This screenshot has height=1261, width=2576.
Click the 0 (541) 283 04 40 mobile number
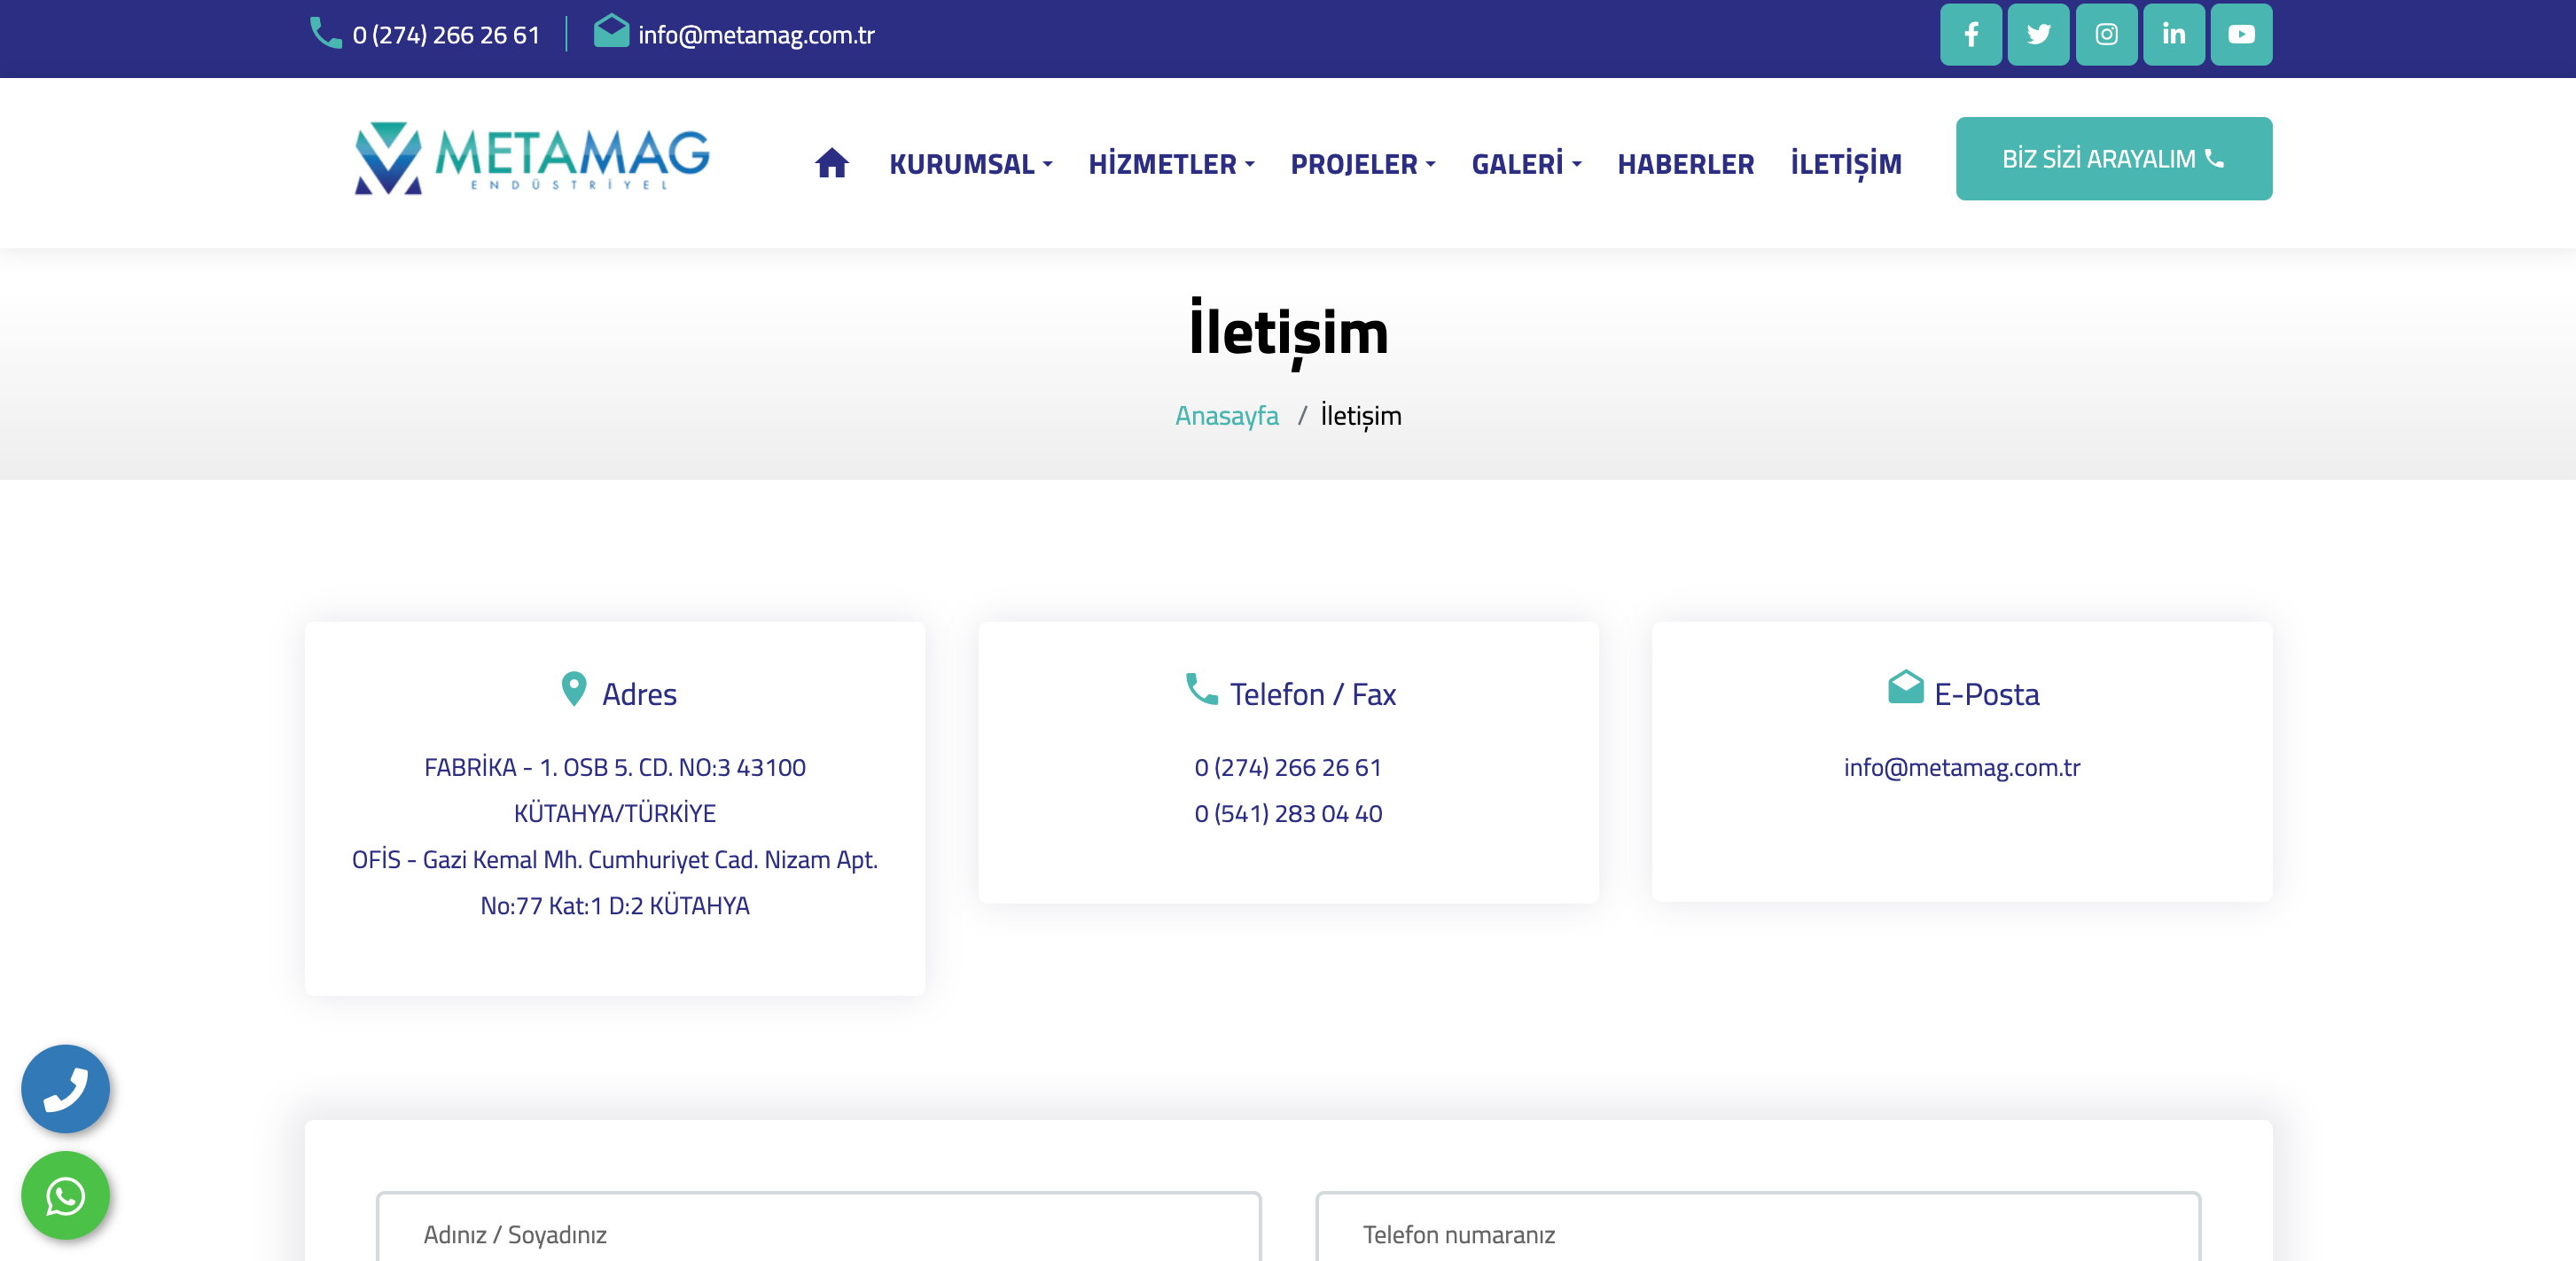(x=1288, y=813)
